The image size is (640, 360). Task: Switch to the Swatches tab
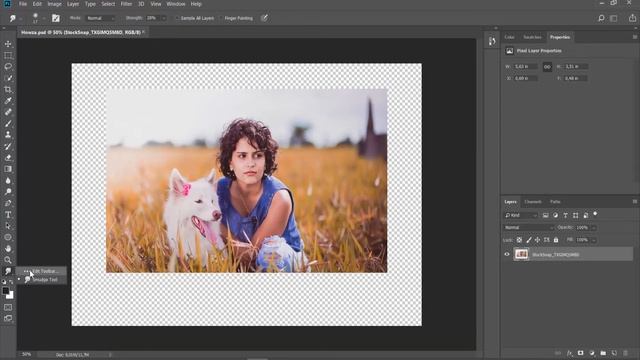point(532,37)
